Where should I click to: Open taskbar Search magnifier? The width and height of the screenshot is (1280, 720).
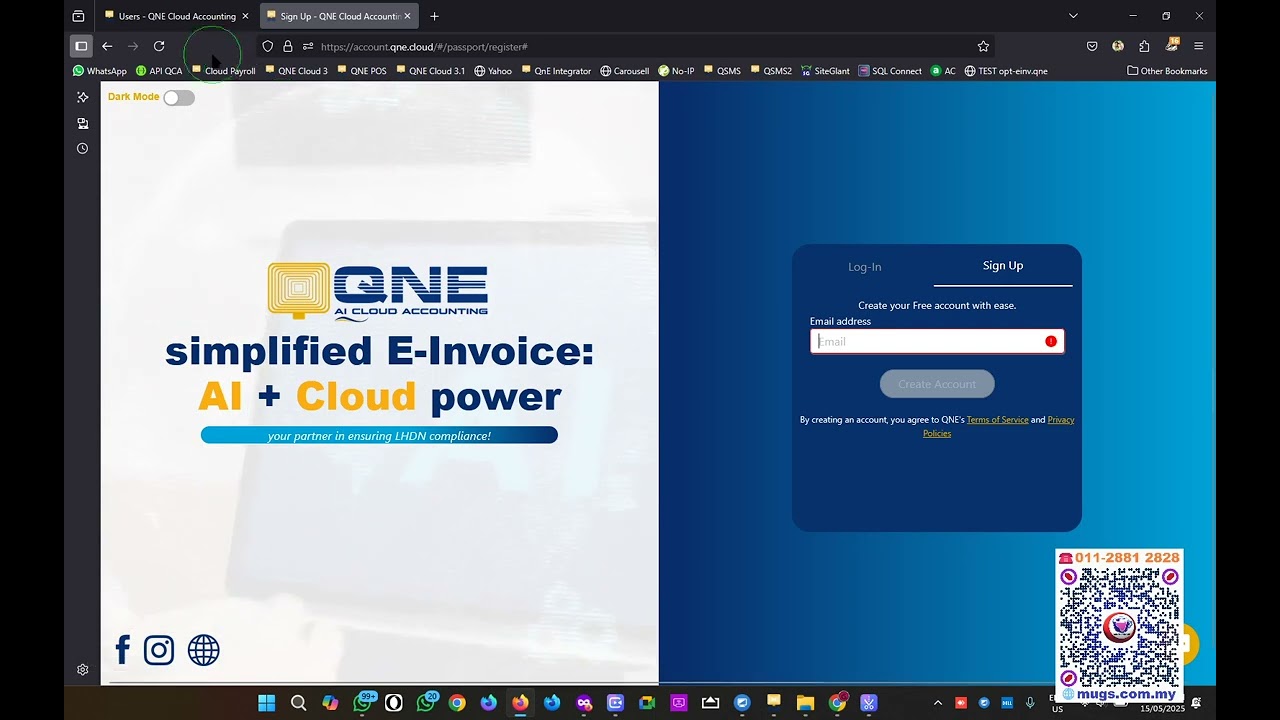(298, 703)
